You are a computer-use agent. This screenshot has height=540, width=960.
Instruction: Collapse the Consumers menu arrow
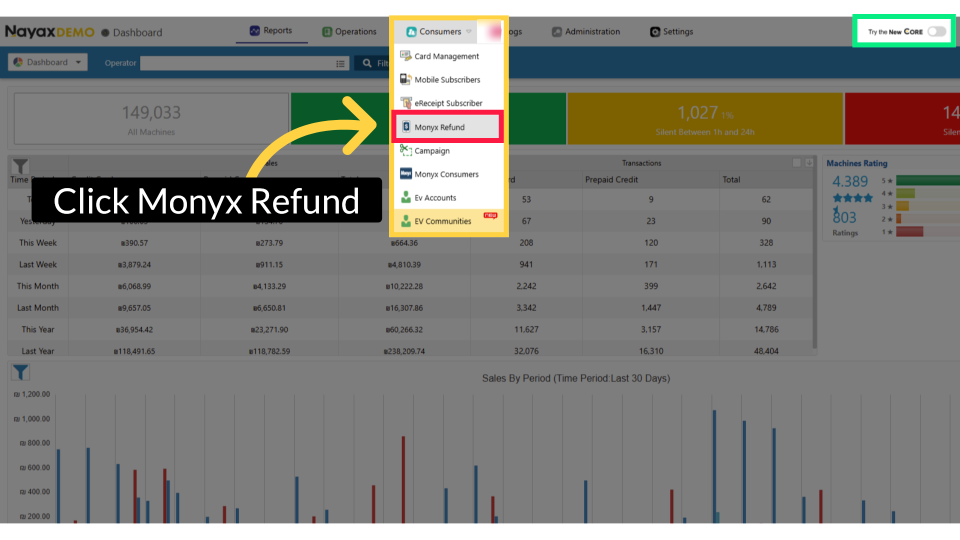(x=468, y=31)
